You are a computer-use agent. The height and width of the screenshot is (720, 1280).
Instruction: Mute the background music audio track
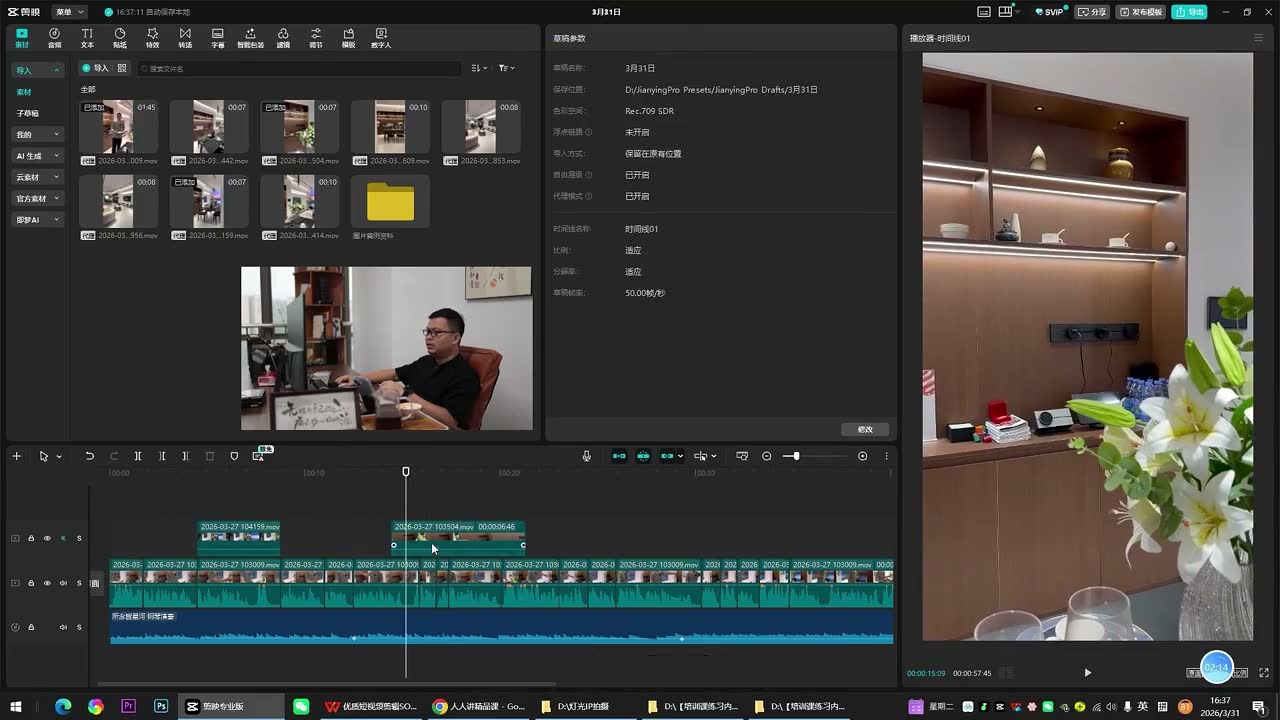point(63,627)
